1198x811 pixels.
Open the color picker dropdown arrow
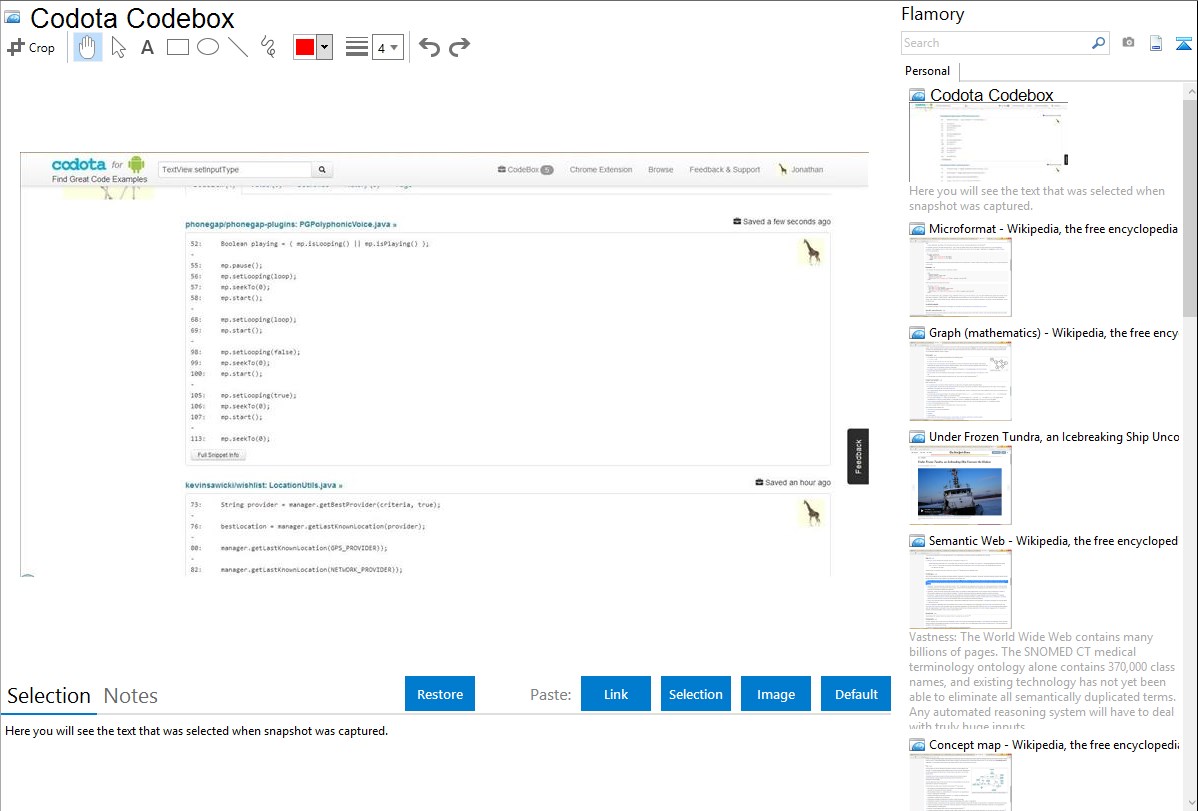click(x=325, y=47)
